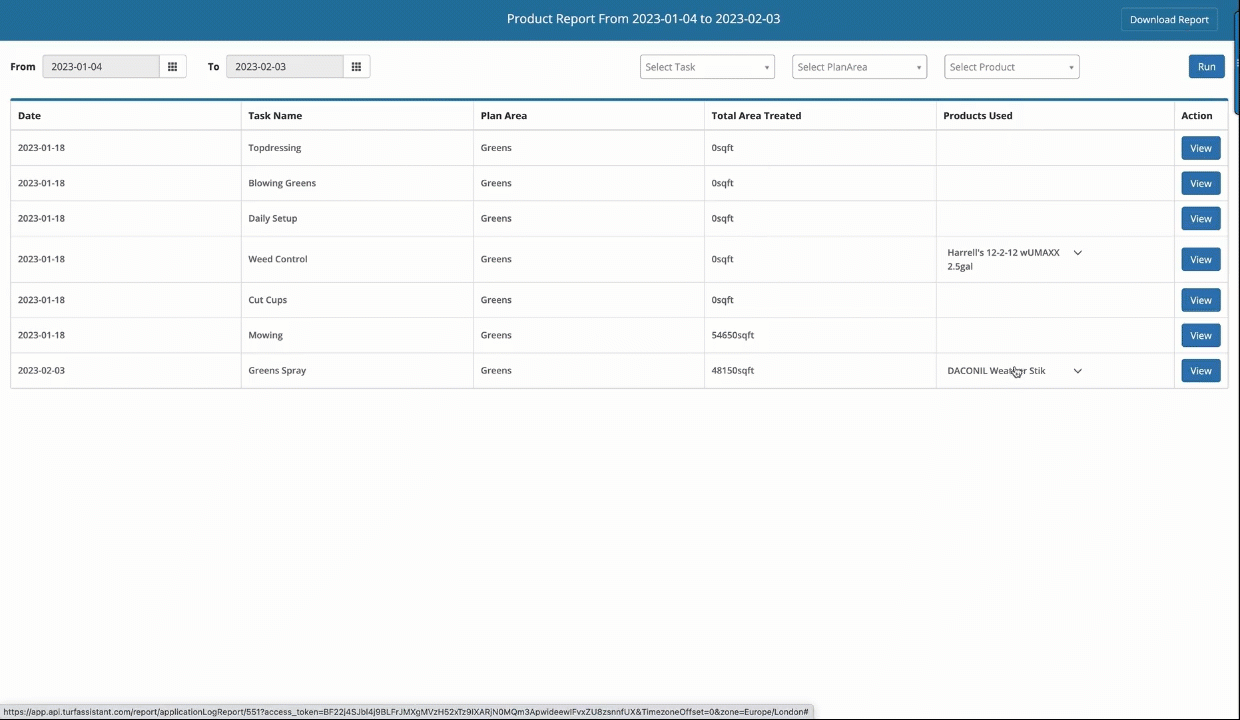Image resolution: width=1240 pixels, height=720 pixels.
Task: View the Cut Cups task details
Action: click(x=1200, y=300)
